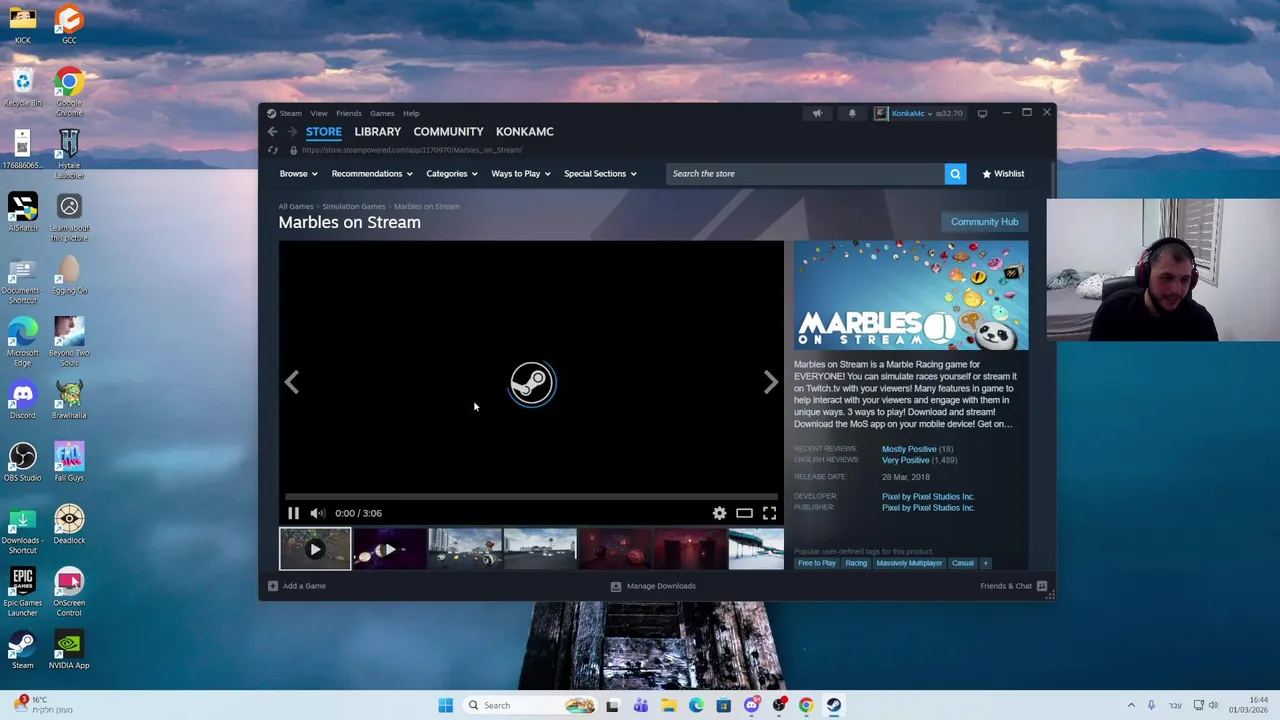The width and height of the screenshot is (1280, 720).
Task: Show the previous media with left arrow
Action: (x=291, y=382)
